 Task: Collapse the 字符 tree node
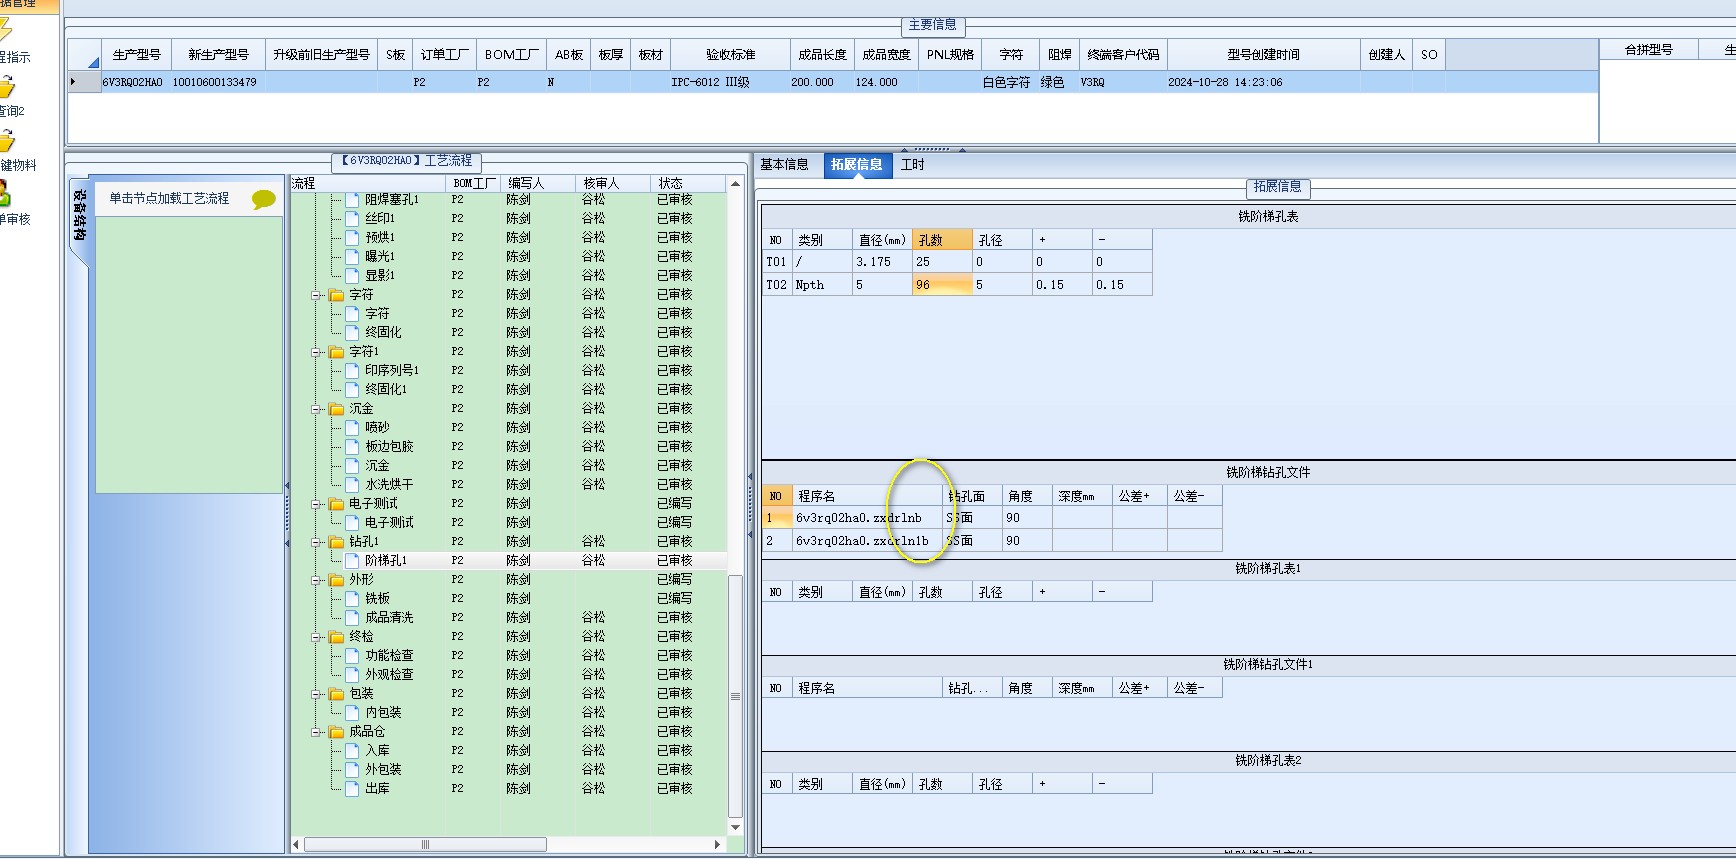[316, 295]
